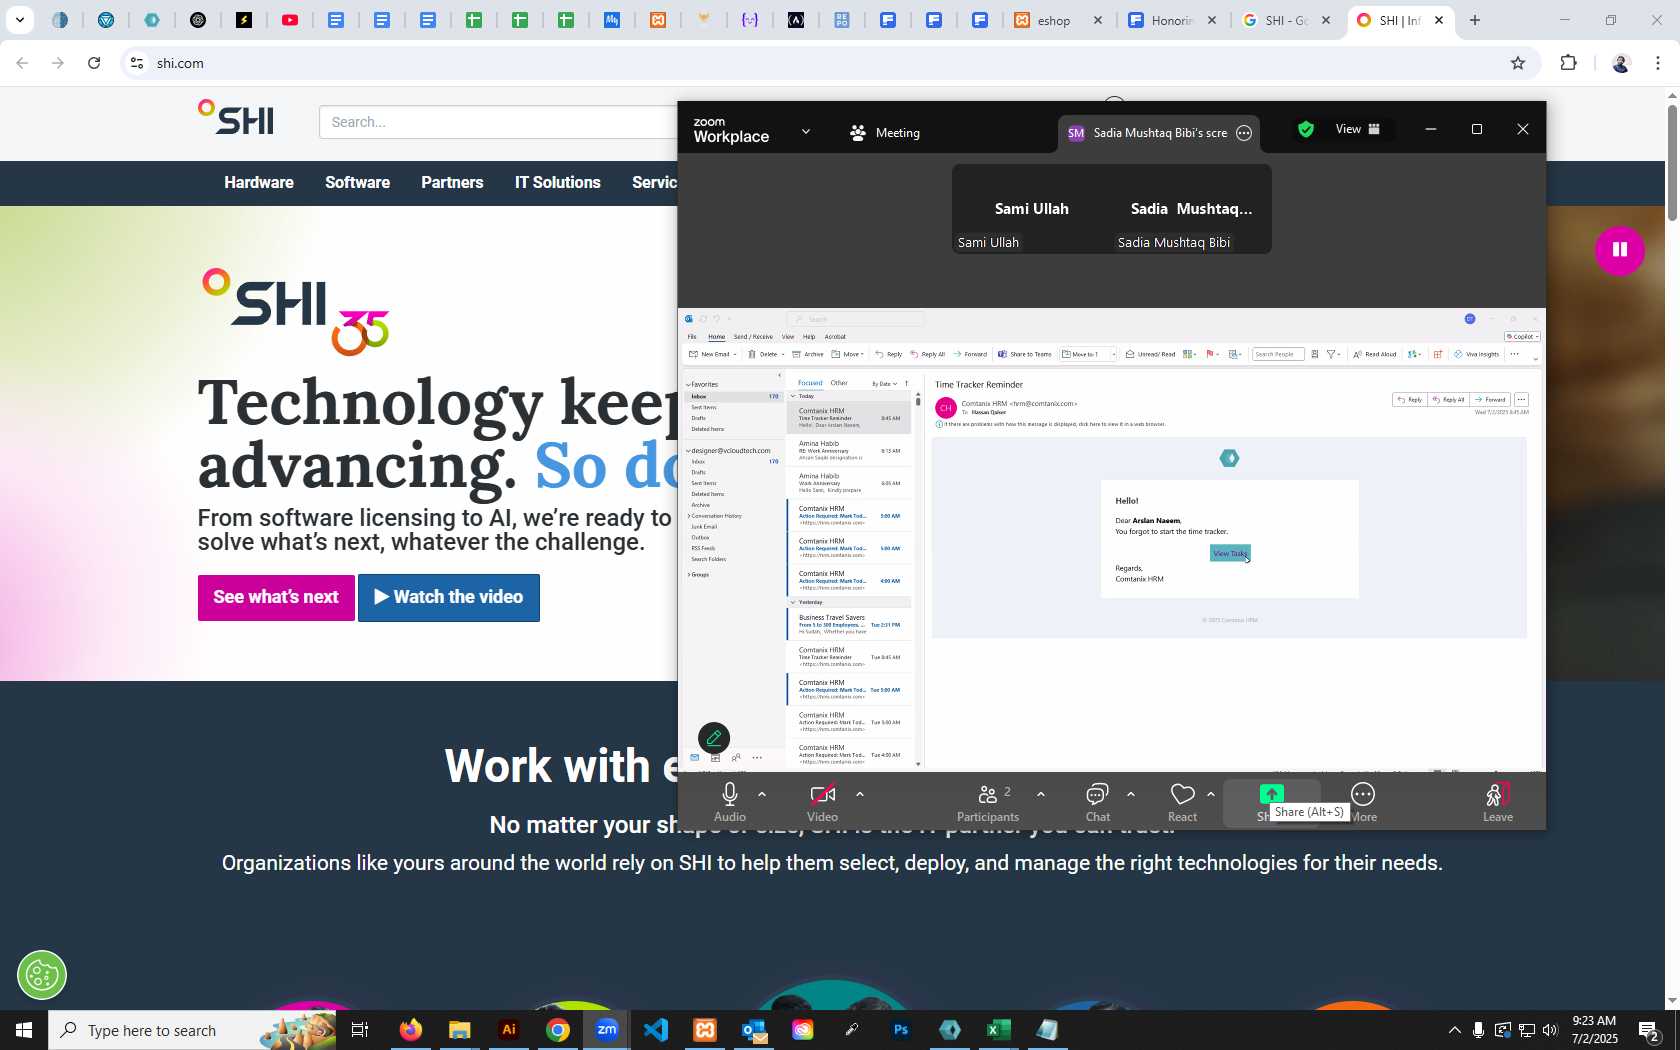Screen dimensions: 1680x1050
Task: Open the Chrome three-dot menu
Action: (1658, 63)
